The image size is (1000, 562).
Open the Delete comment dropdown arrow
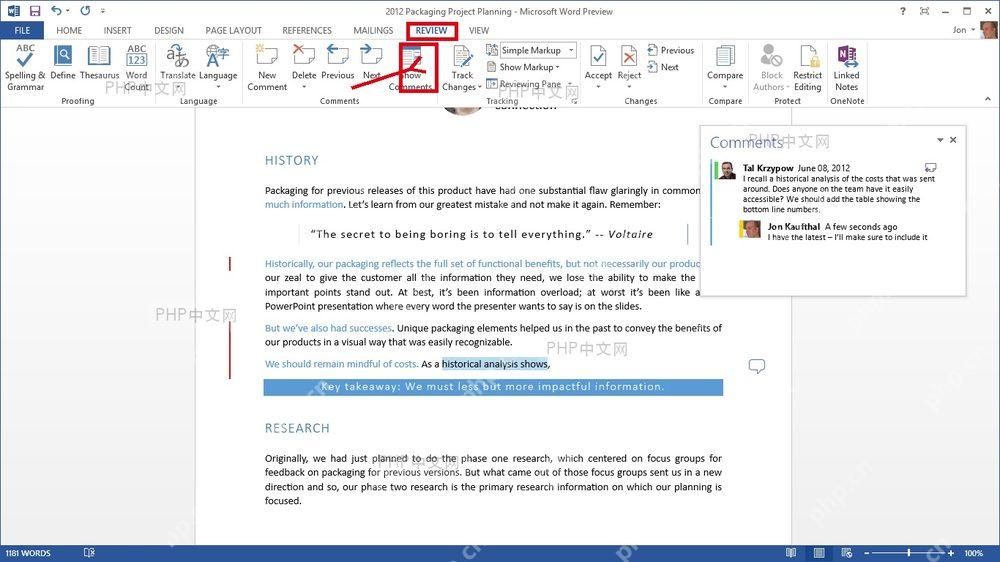304,87
